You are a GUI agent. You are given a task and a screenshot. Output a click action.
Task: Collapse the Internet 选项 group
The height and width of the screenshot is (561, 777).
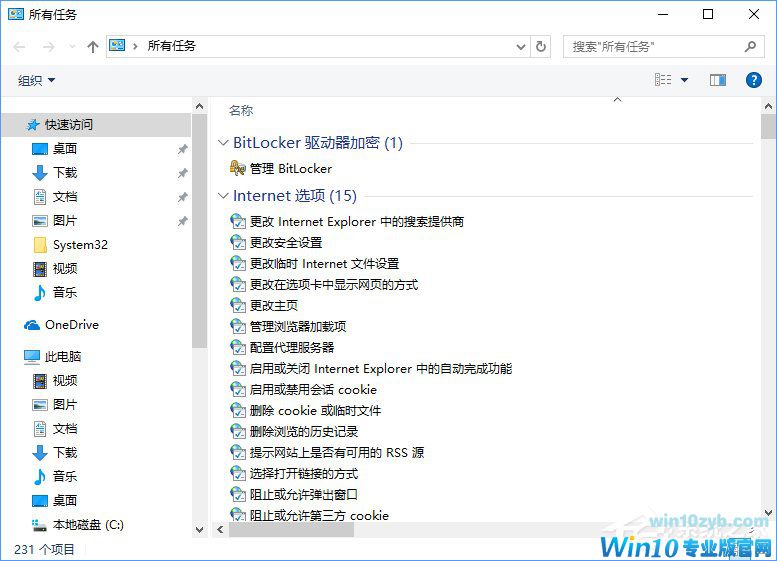[x=223, y=196]
